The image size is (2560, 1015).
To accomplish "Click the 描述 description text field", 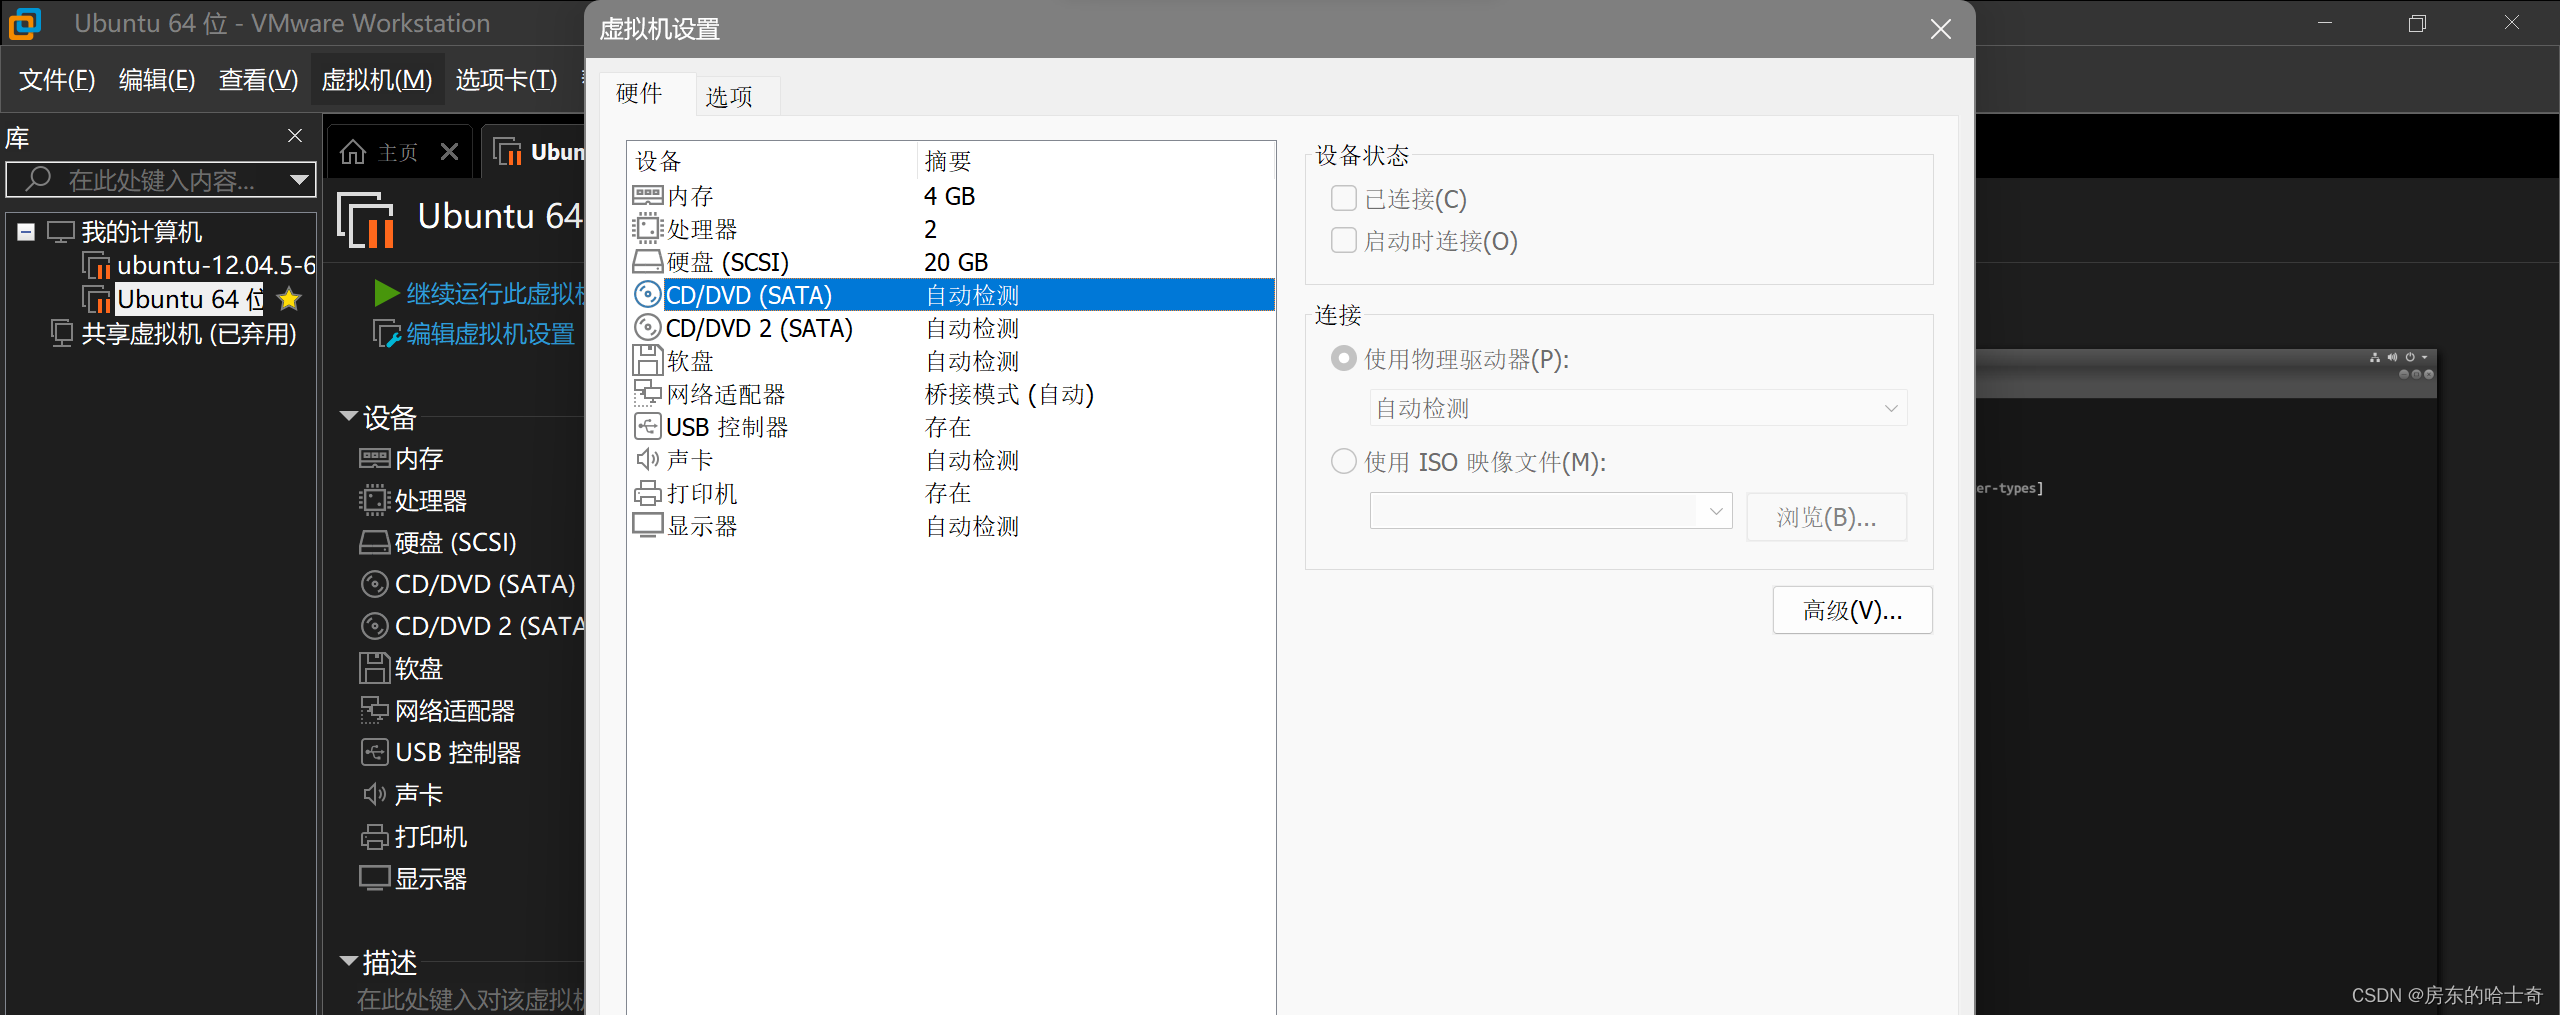I will [470, 998].
